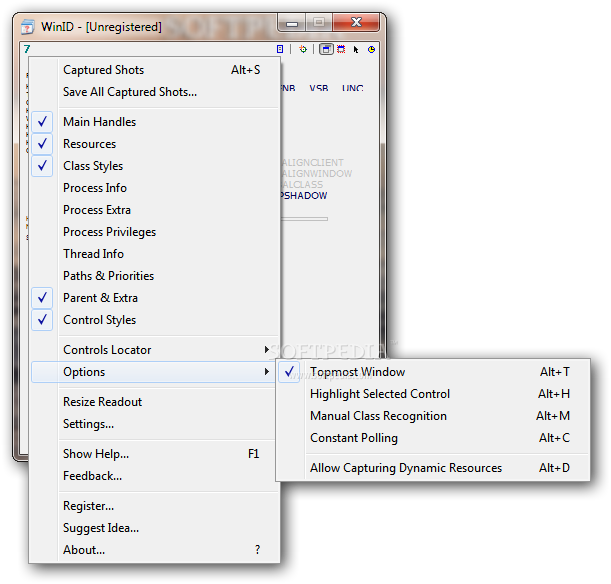Click the black mouse pointer toolbar icon
This screenshot has height=584, width=611.
coord(356,49)
